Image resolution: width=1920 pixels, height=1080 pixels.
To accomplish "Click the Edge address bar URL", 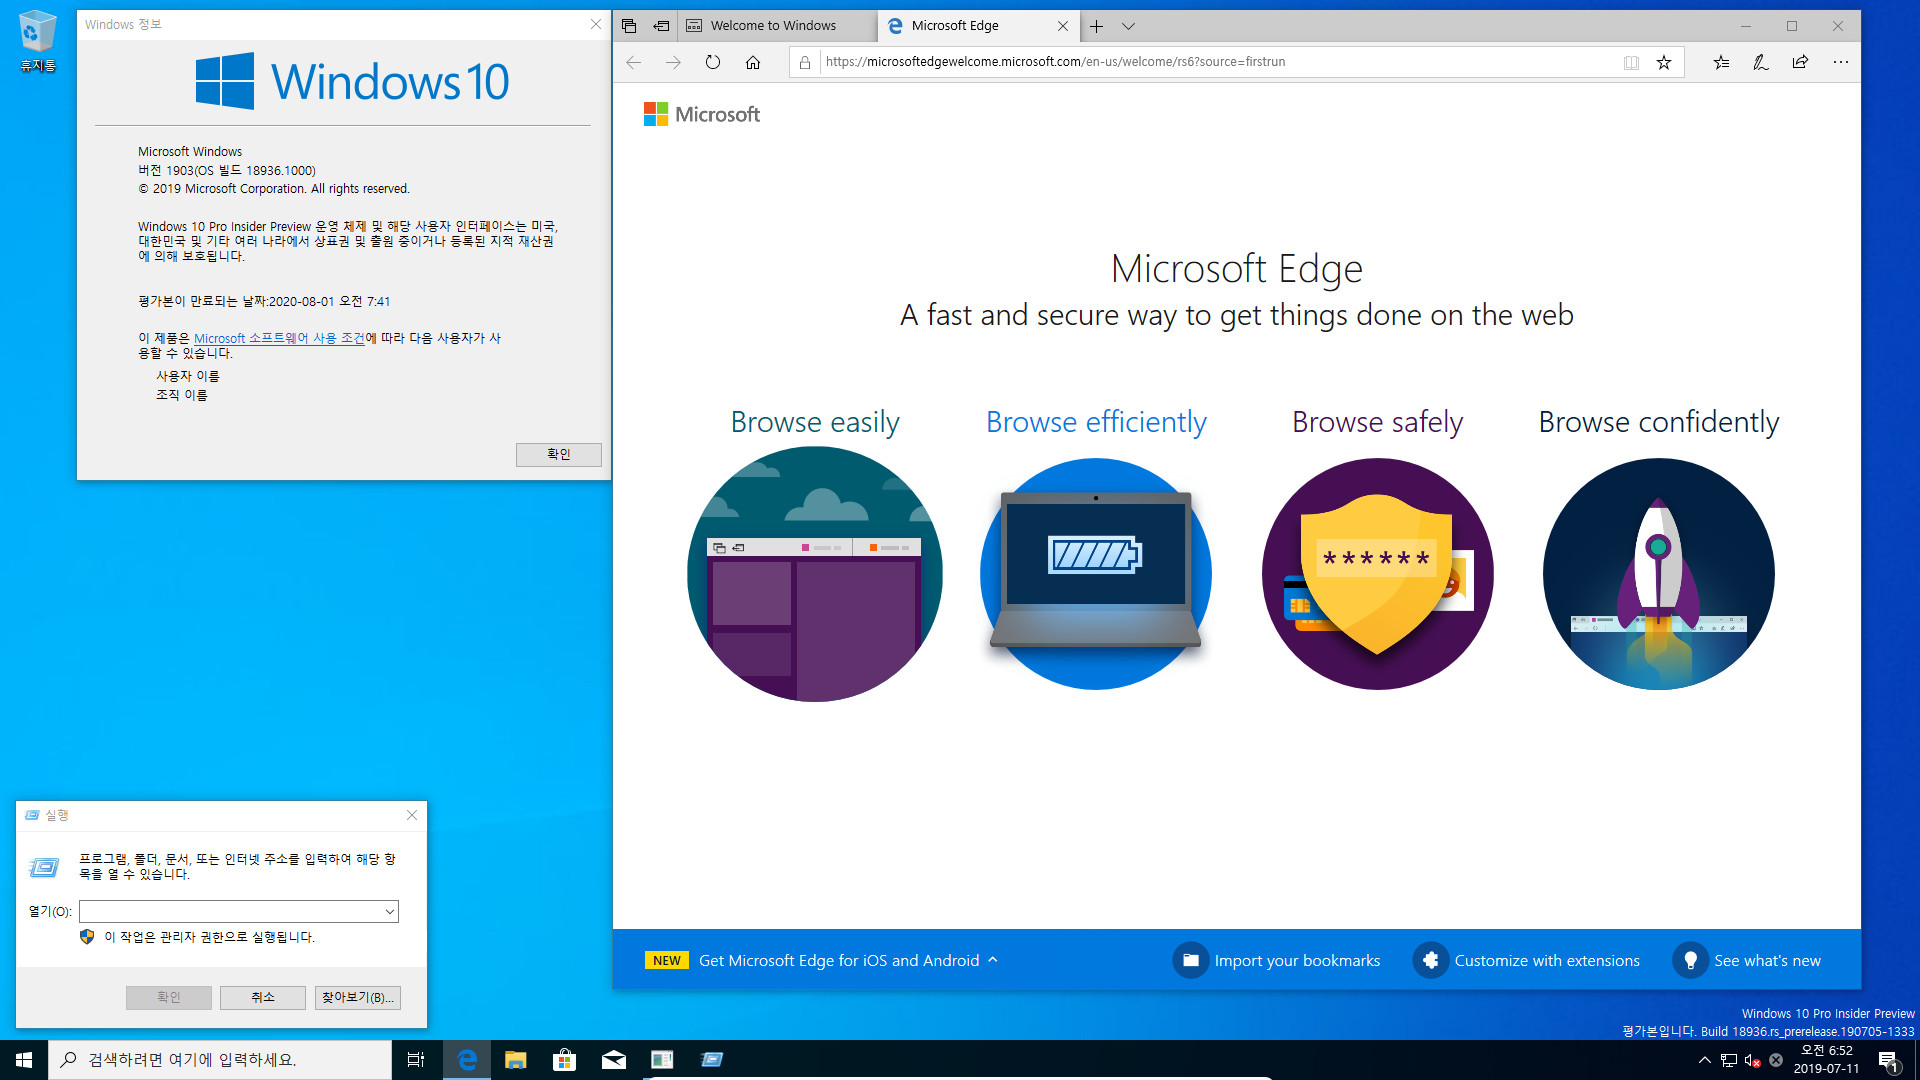I will pos(1055,62).
